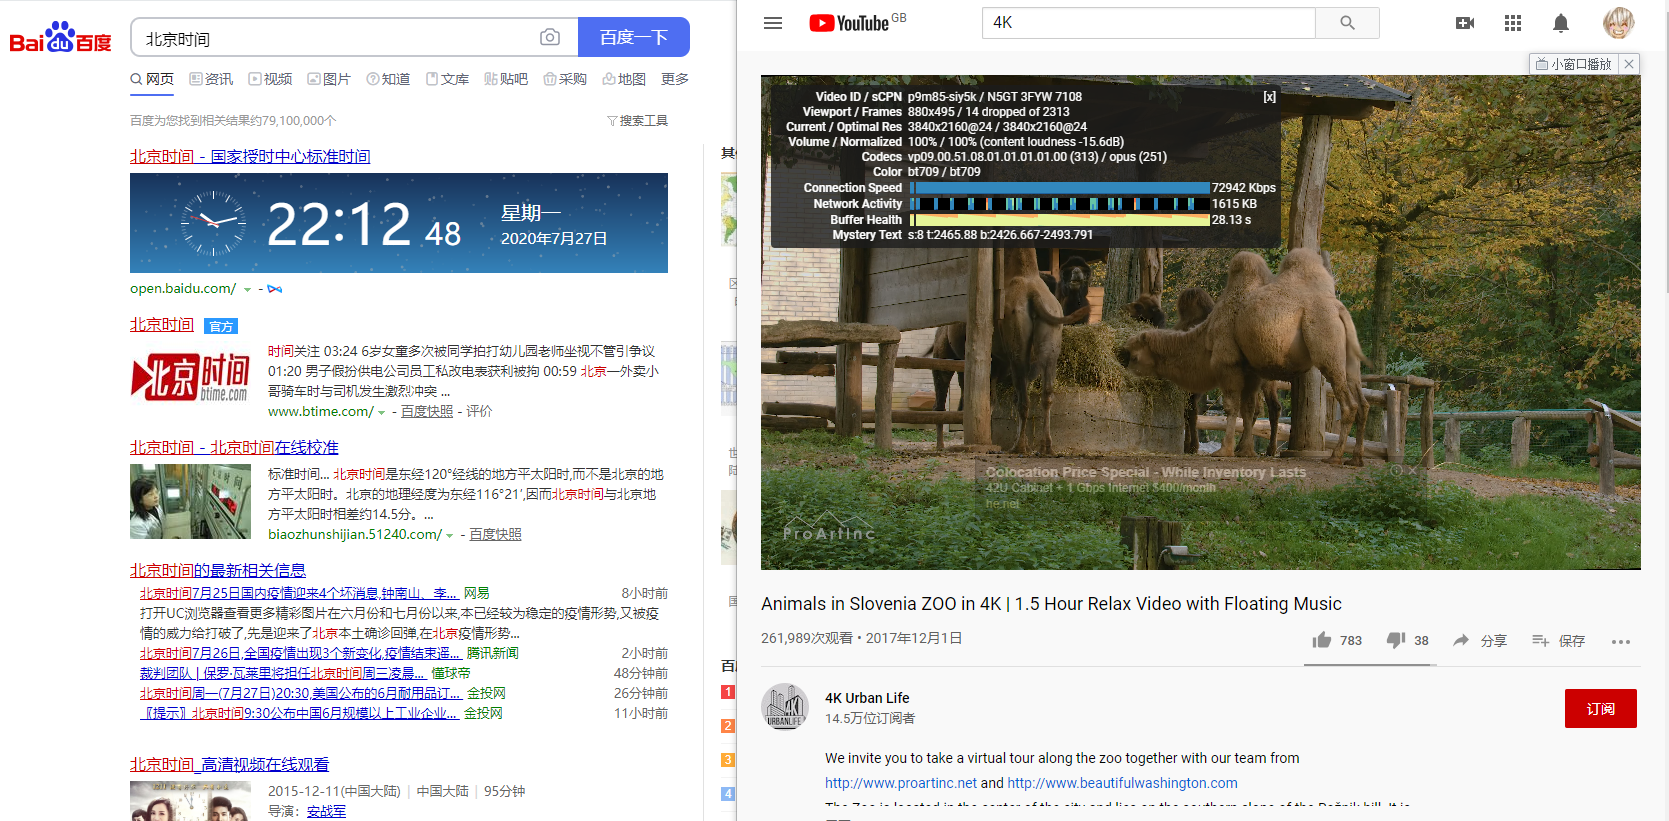Viewport: 1669px width, 821px height.
Task: Open the YouTube account avatar menu
Action: click(x=1619, y=23)
